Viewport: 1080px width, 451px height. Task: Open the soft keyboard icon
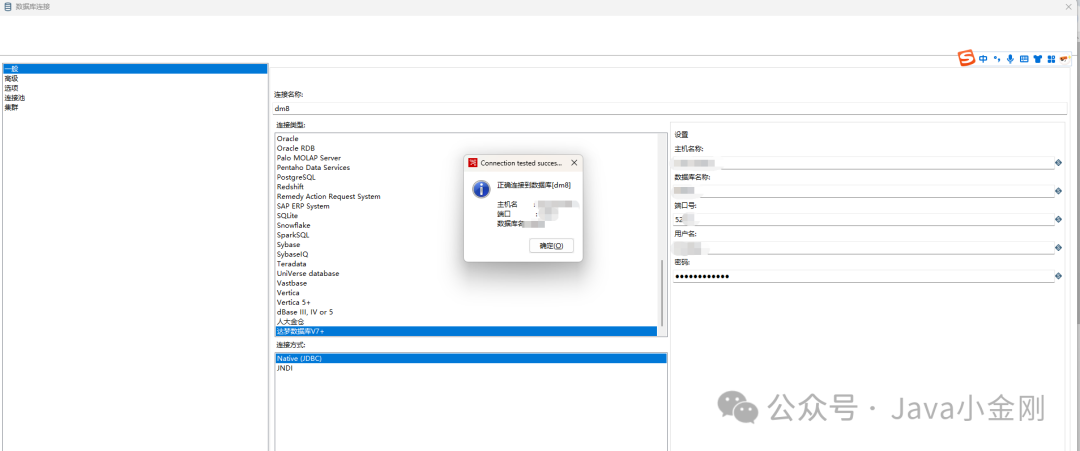click(x=1024, y=59)
